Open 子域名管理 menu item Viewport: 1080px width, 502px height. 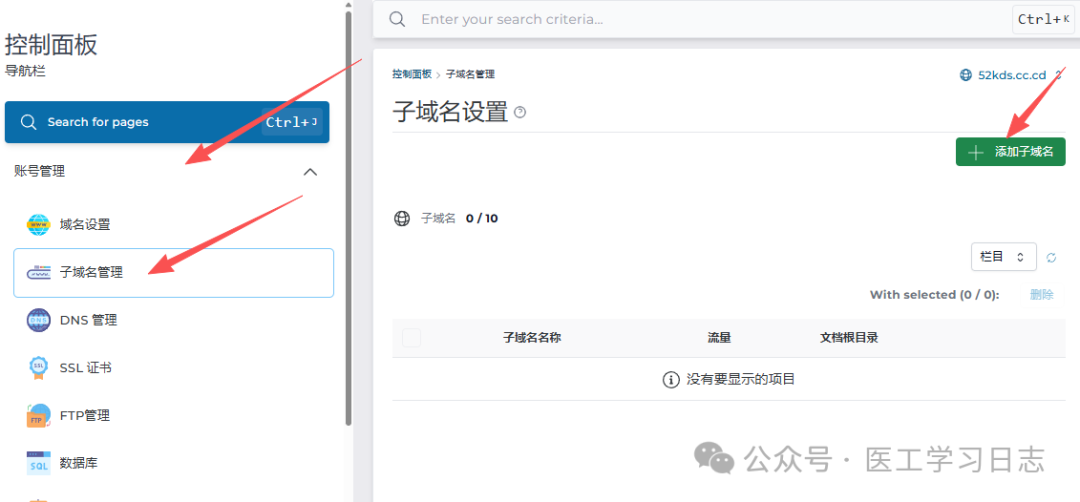[174, 273]
